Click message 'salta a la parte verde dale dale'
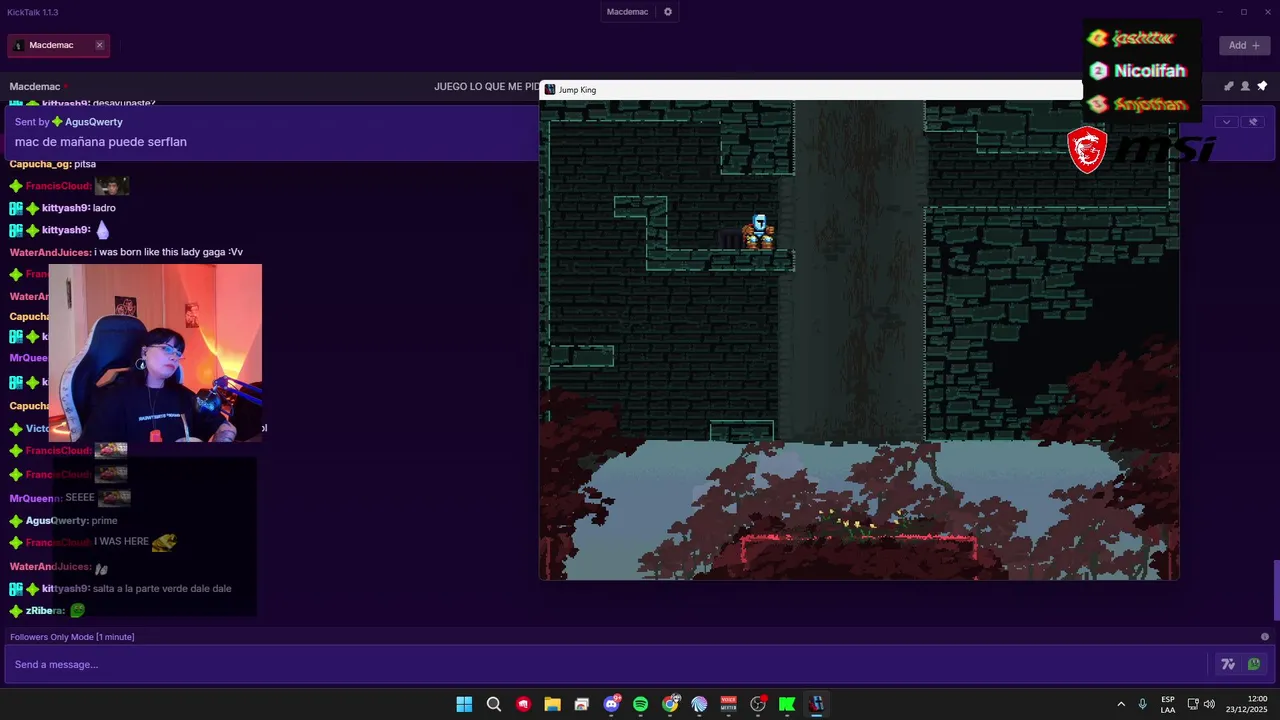Image resolution: width=1280 pixels, height=720 pixels. (162, 589)
